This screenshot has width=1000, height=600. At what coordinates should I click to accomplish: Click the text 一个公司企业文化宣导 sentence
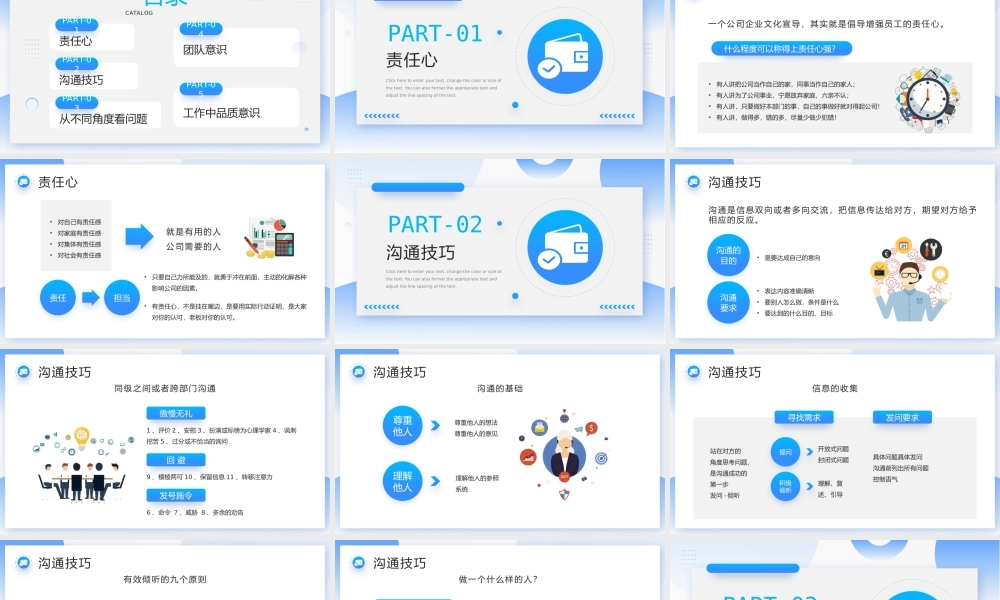(826, 24)
